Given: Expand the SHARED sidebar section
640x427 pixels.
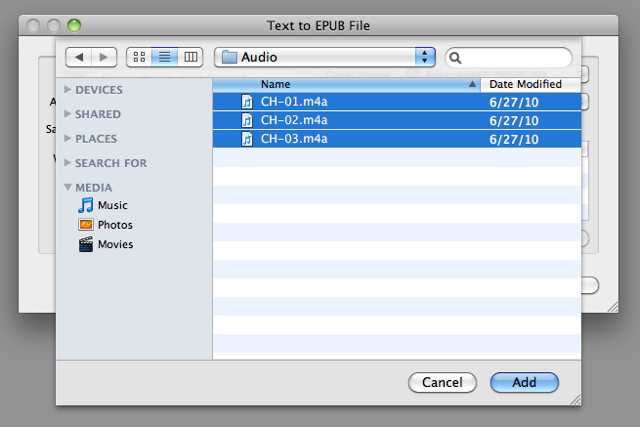Looking at the screenshot, I should coord(68,114).
